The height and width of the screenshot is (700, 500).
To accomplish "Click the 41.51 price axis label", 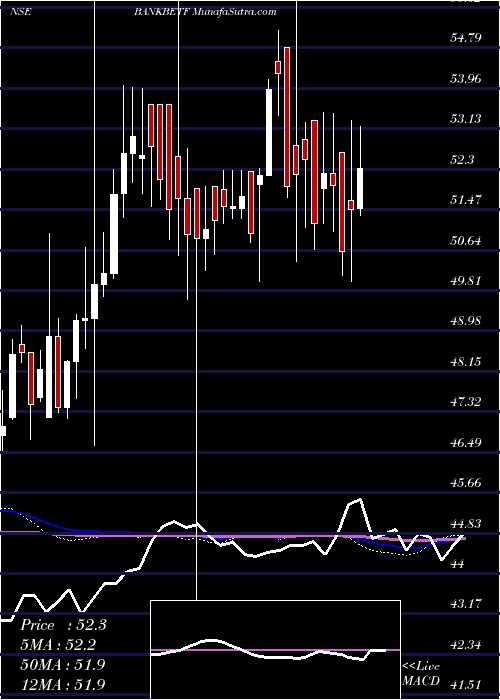I will click(466, 685).
